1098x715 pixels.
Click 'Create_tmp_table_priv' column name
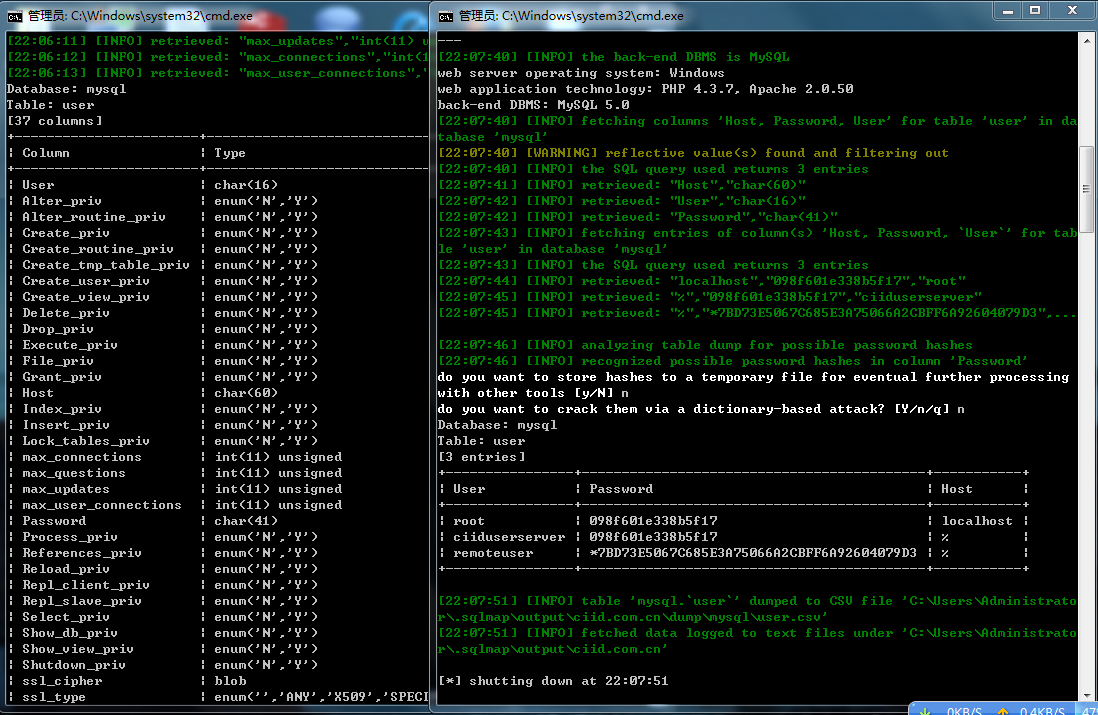[106, 265]
